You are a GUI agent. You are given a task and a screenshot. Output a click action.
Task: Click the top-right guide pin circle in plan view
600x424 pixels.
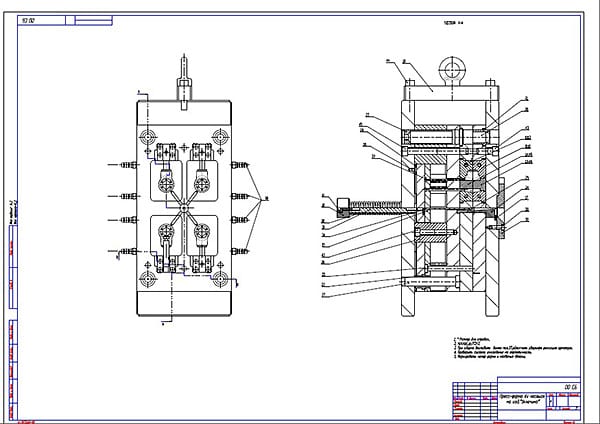(218, 135)
